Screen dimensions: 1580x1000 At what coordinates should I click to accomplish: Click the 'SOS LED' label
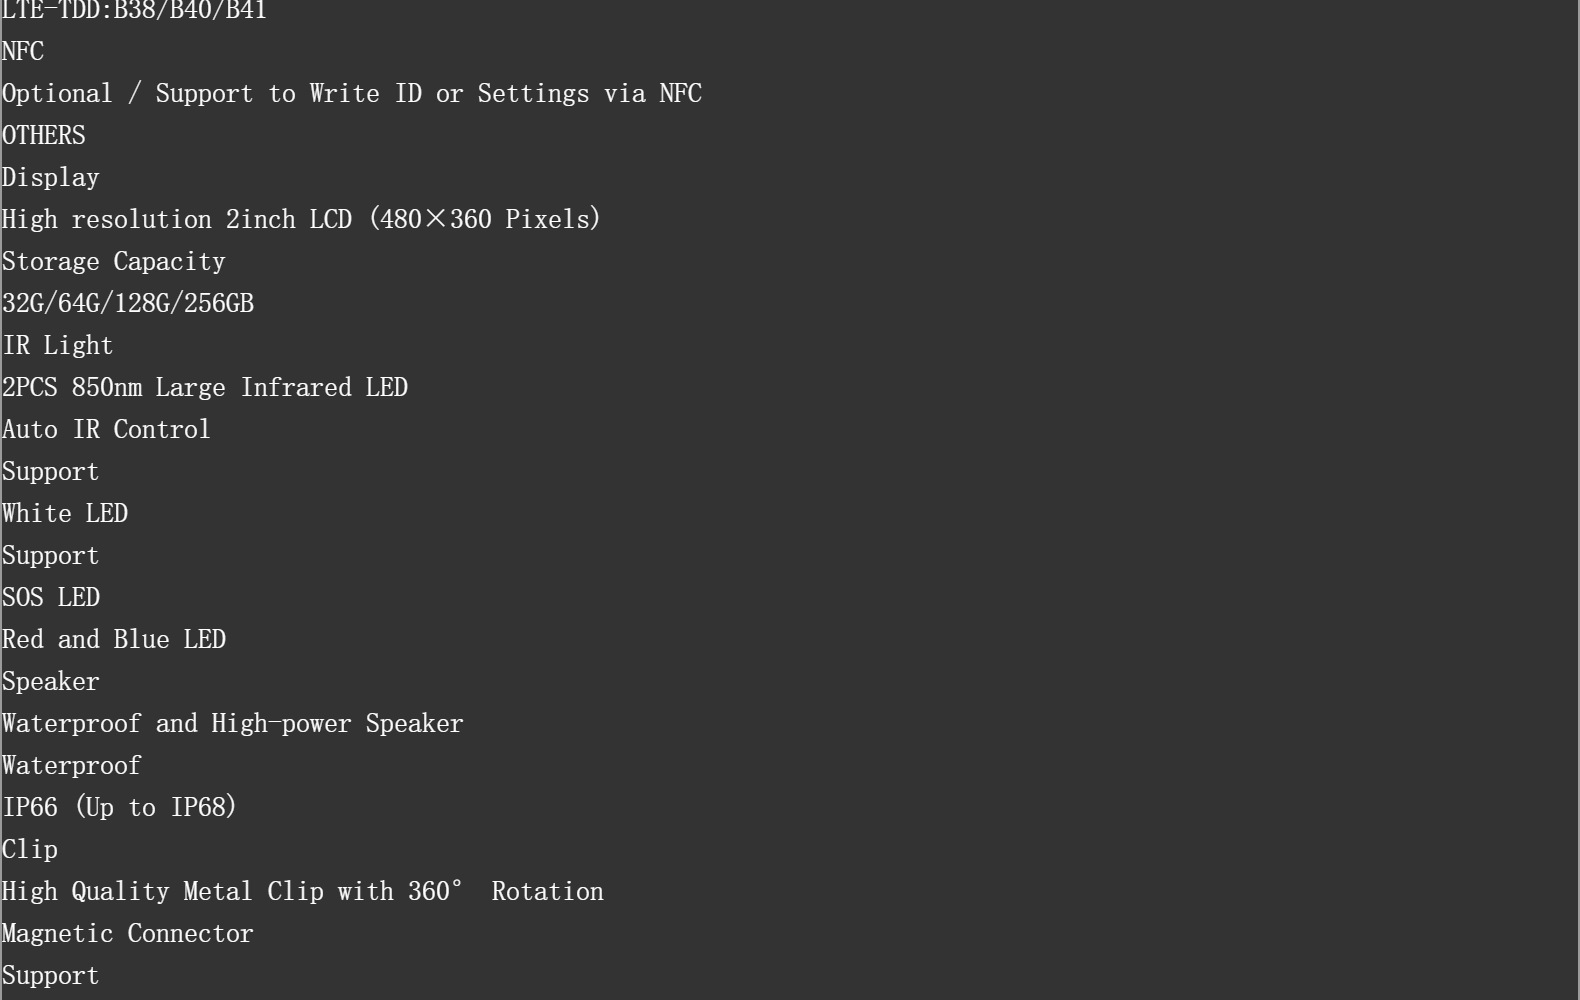[x=51, y=597]
